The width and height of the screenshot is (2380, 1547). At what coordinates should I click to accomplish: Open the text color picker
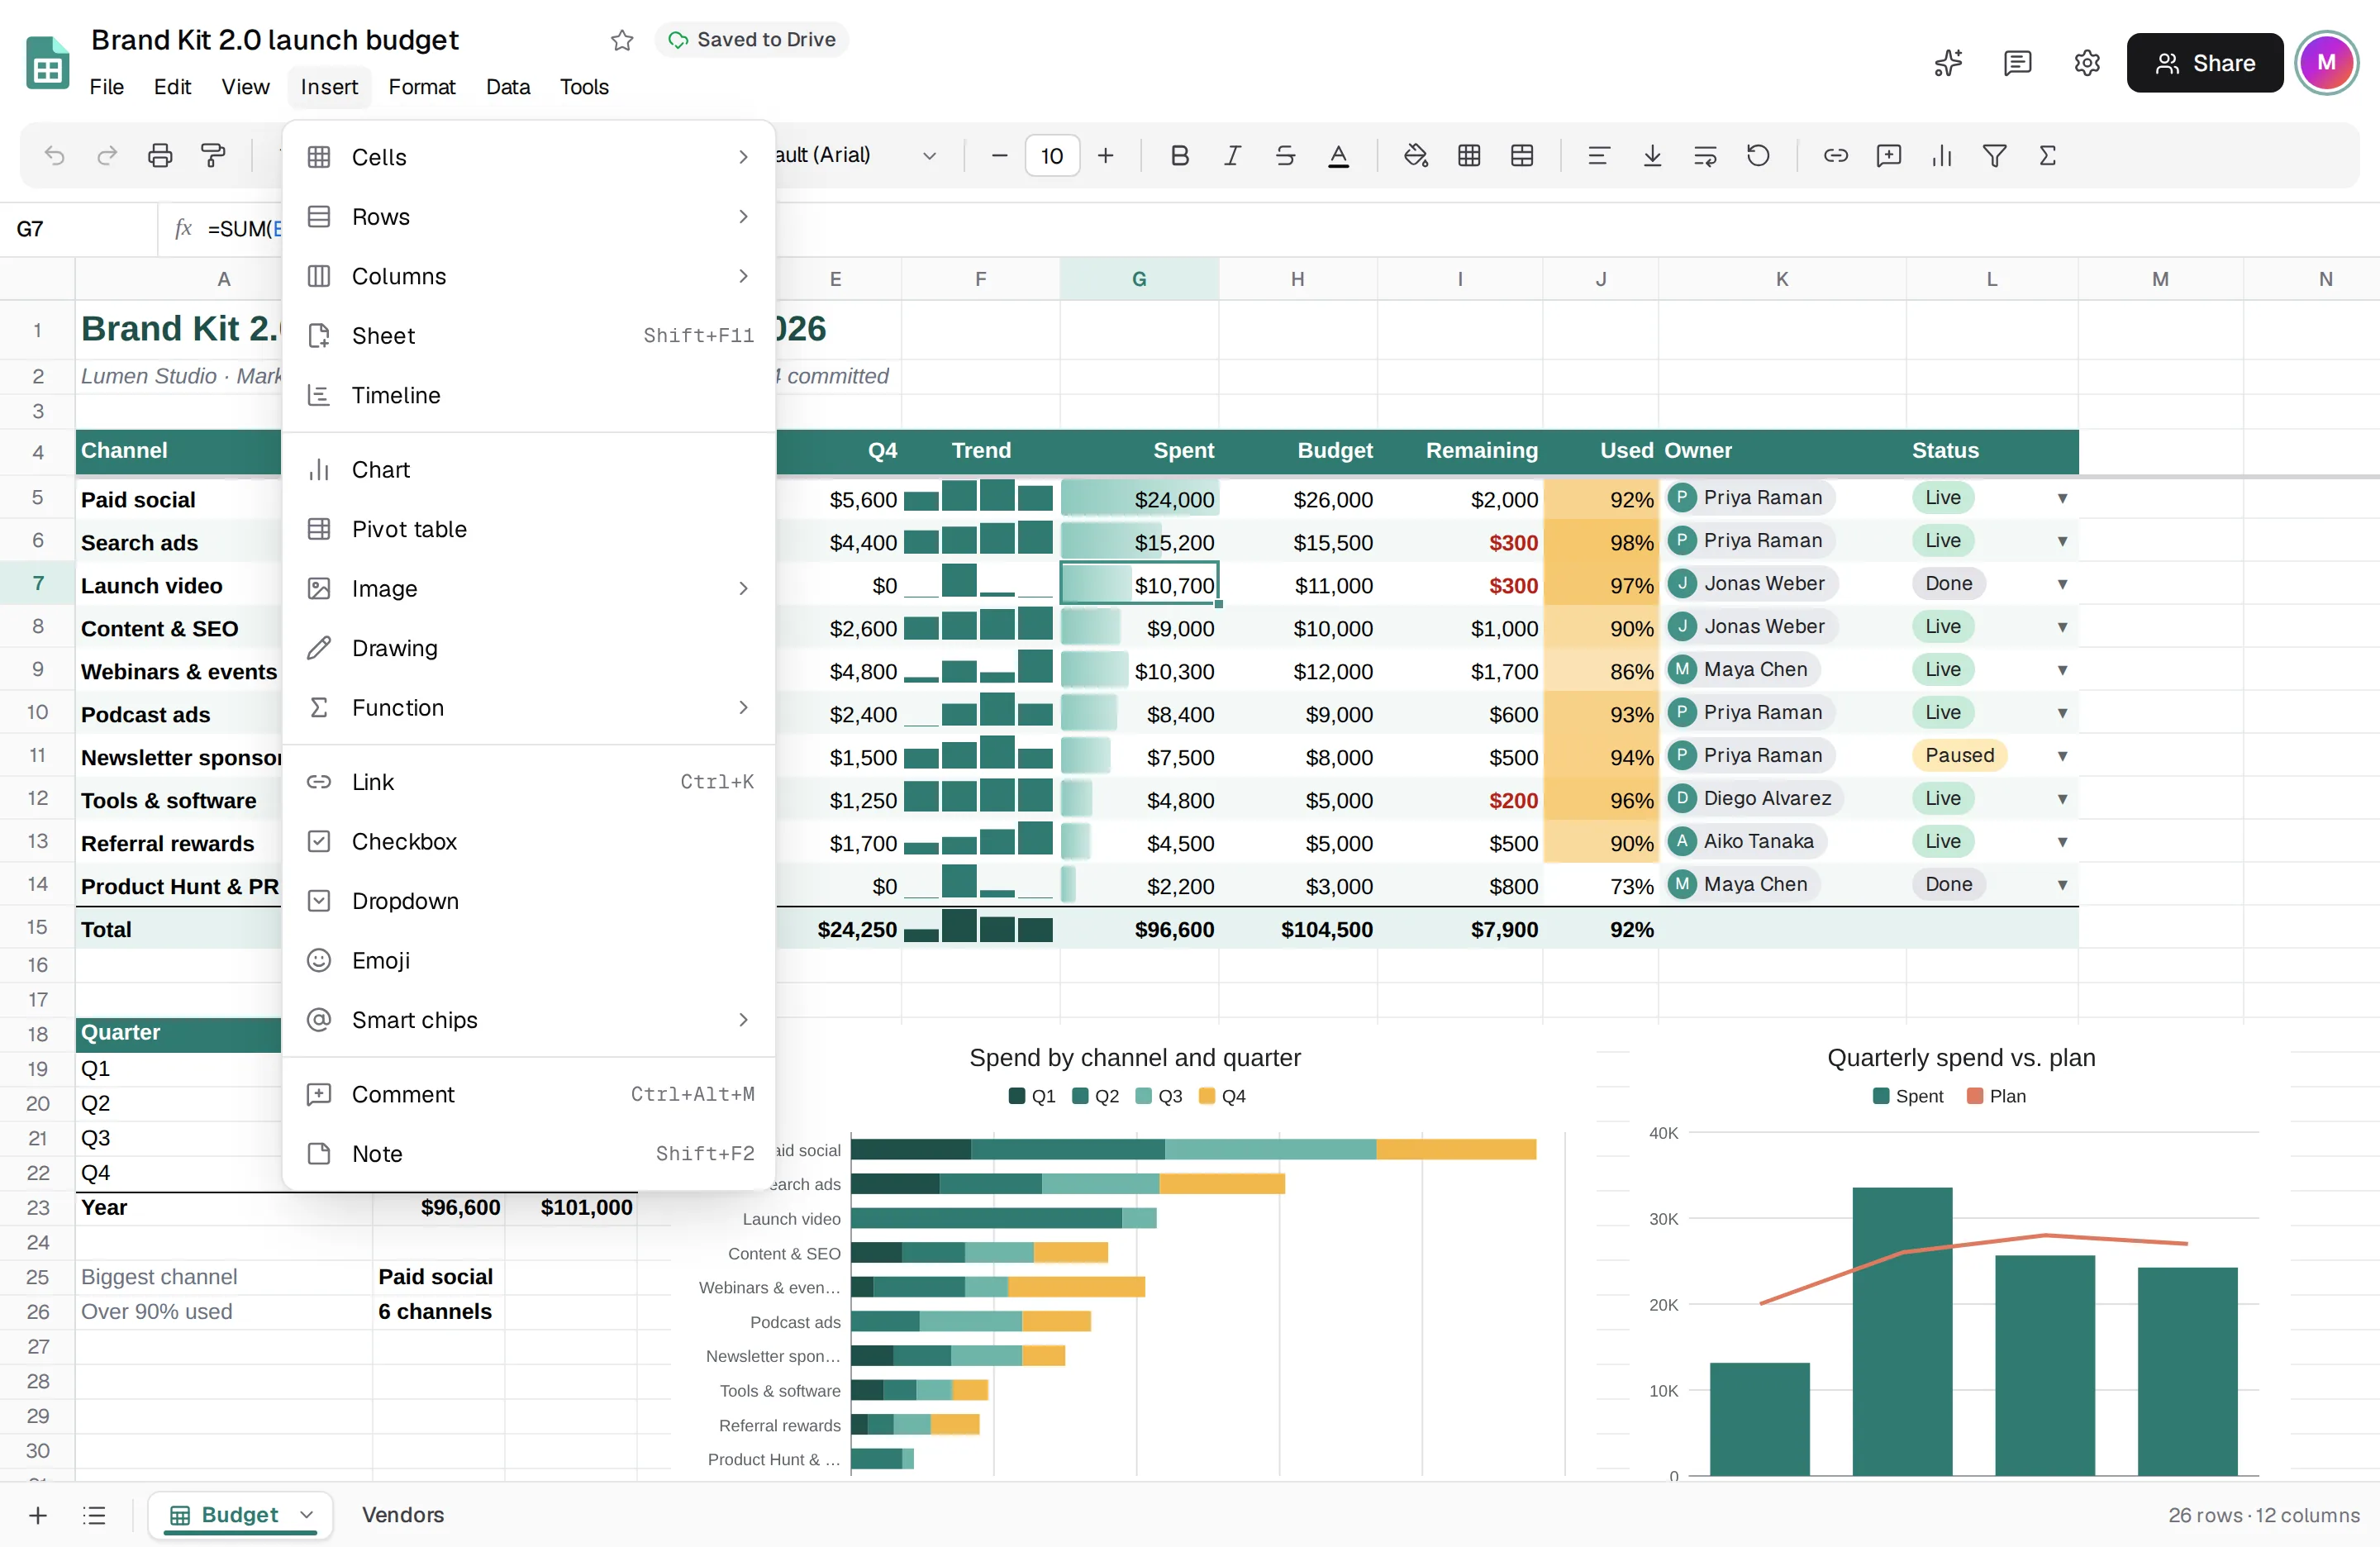coord(1338,156)
